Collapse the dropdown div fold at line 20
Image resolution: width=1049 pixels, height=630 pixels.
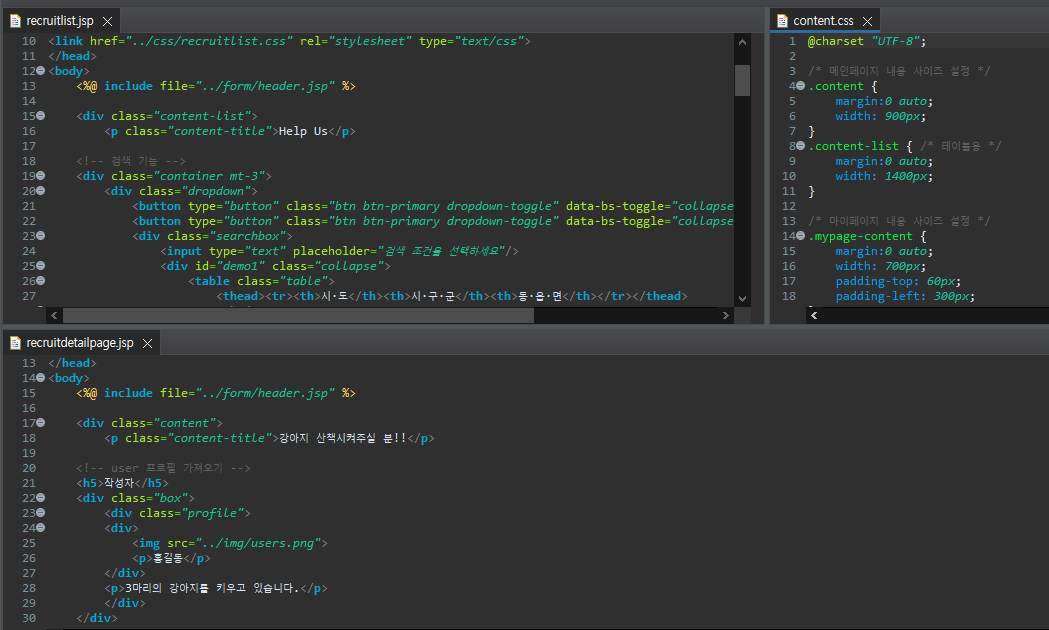tap(41, 191)
